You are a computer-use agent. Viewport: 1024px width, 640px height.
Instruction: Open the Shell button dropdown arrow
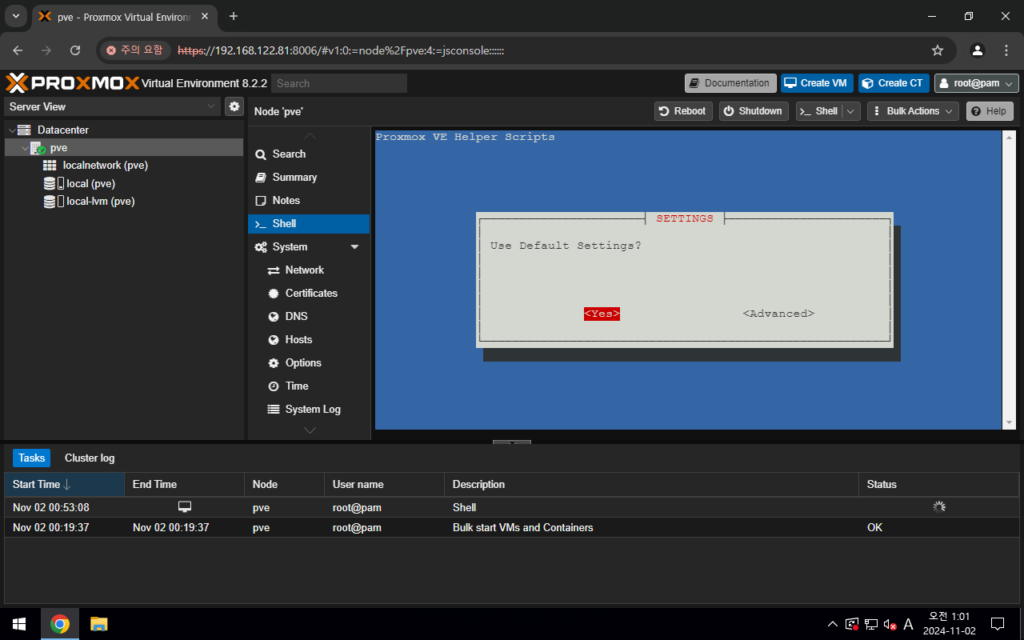point(852,111)
